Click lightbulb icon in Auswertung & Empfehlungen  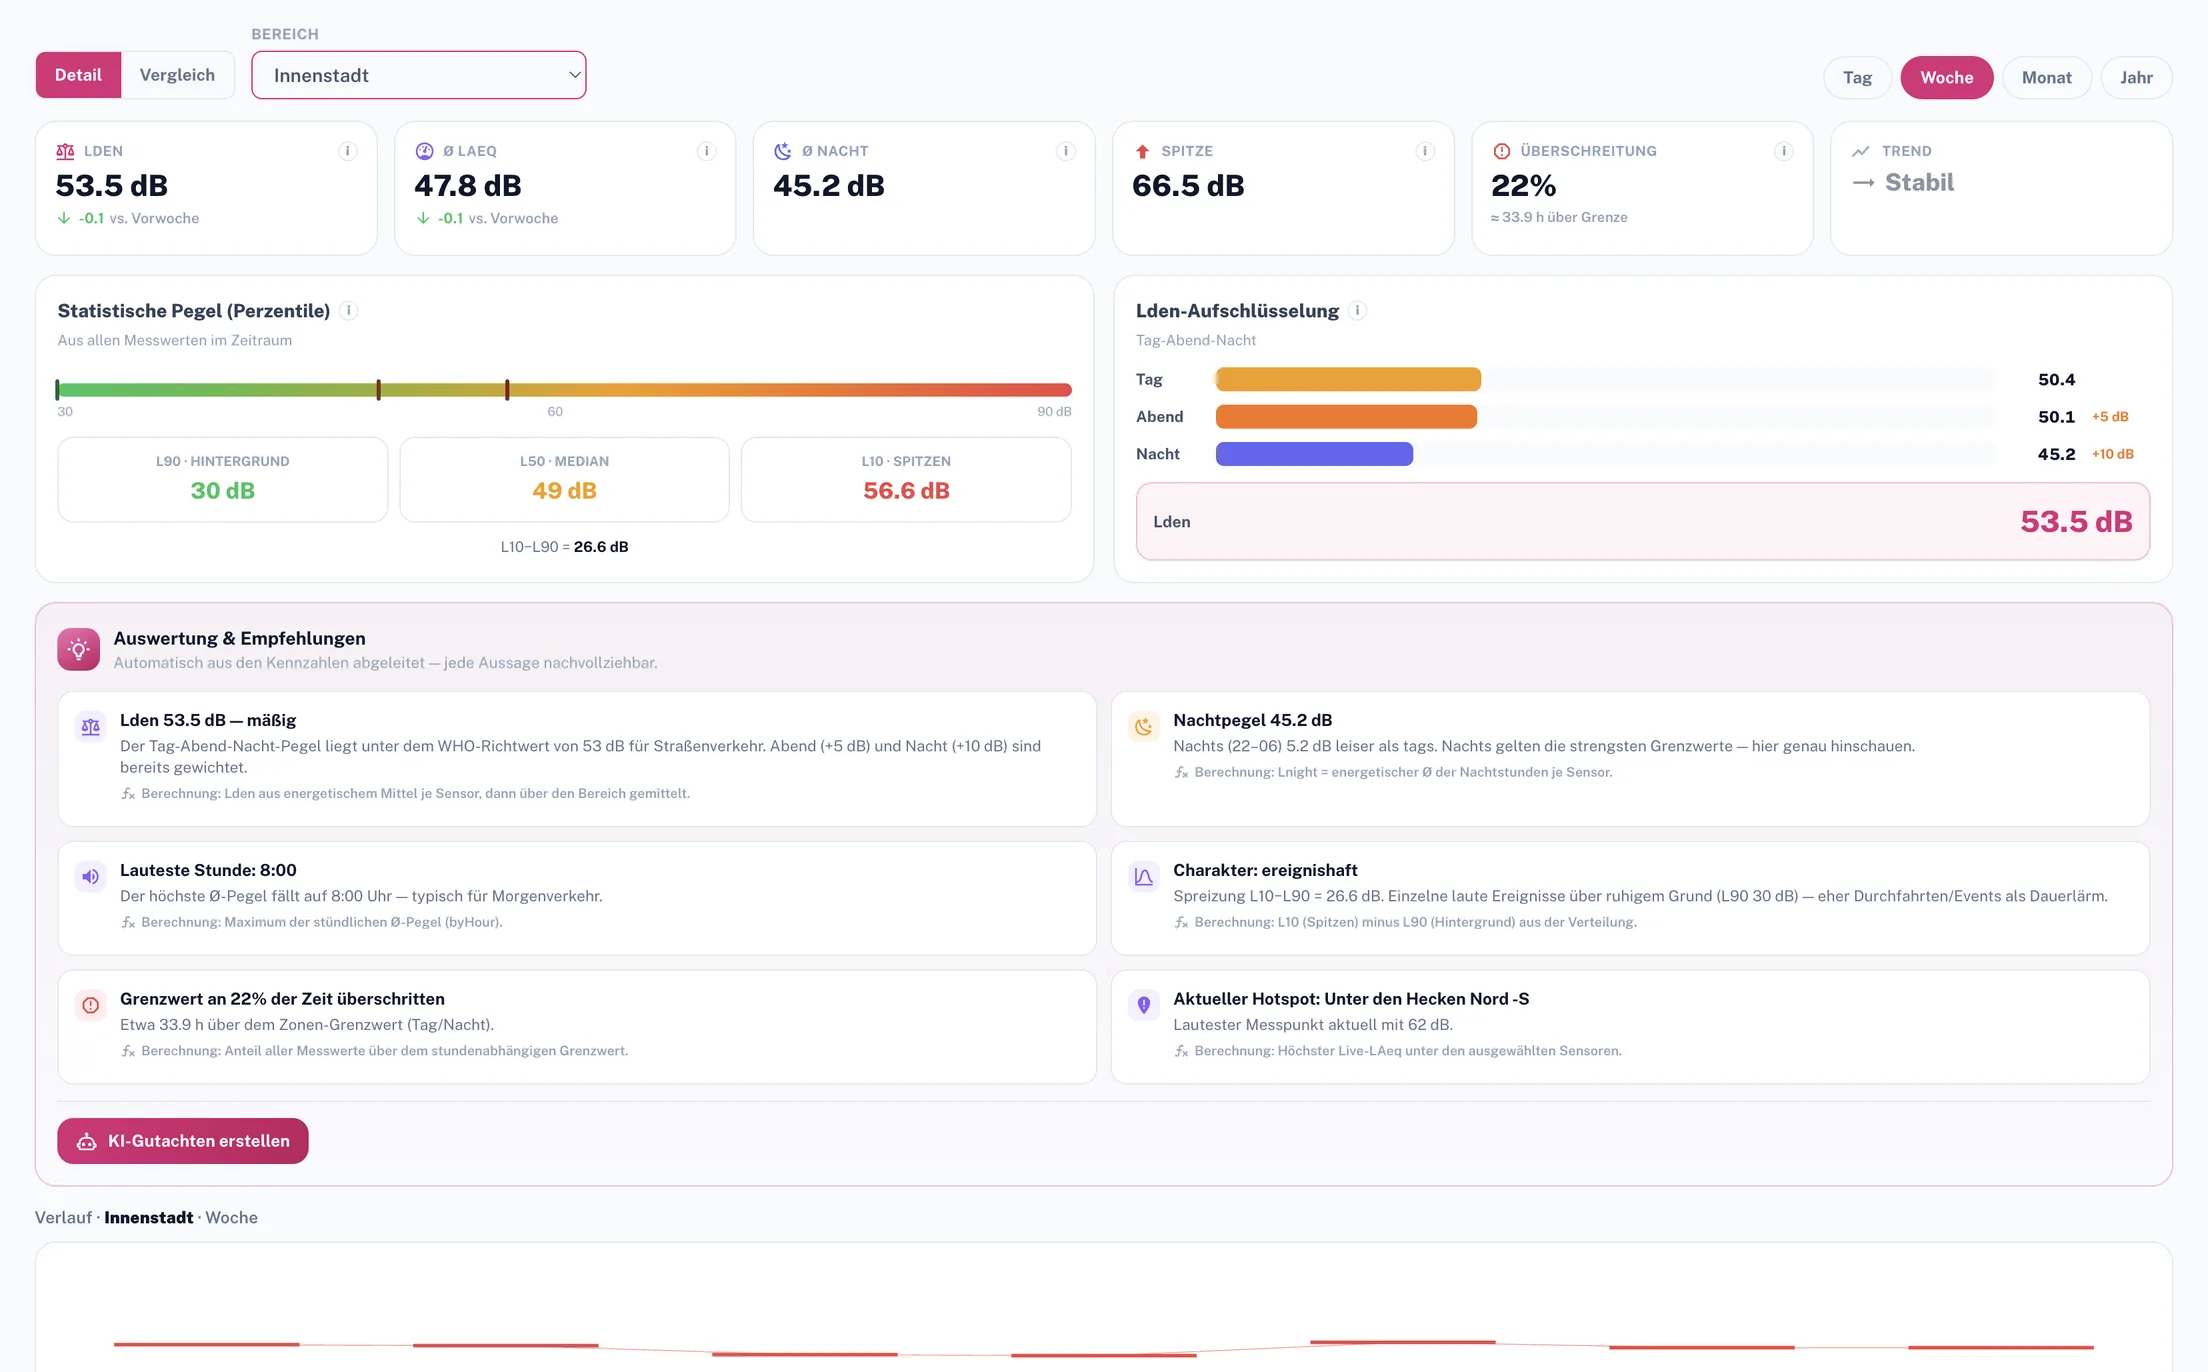point(79,649)
